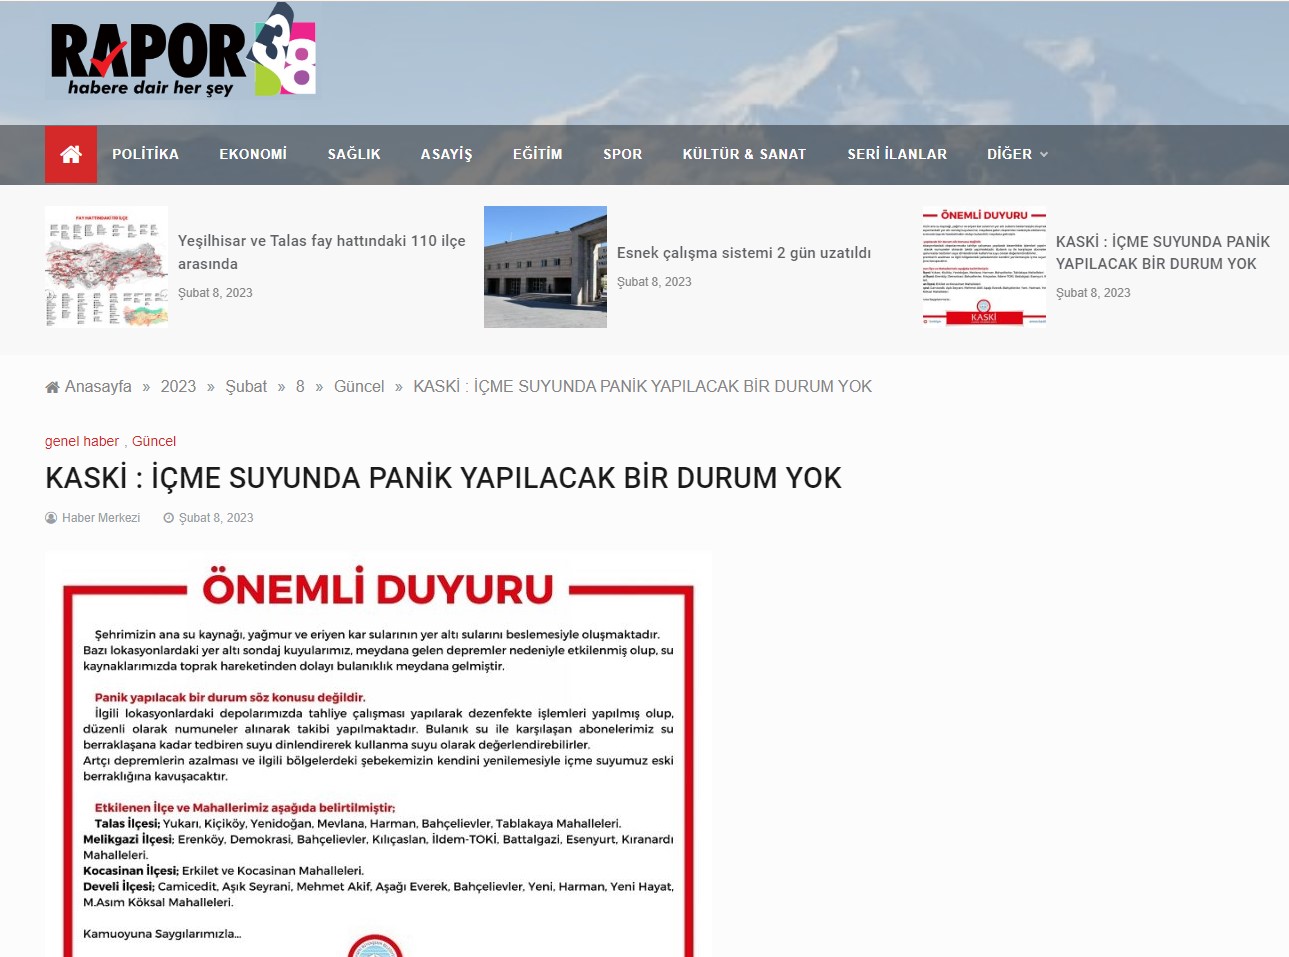Open KASKİ announcement thumbnail in top strip
Image resolution: width=1289 pixels, height=957 pixels.
(984, 267)
